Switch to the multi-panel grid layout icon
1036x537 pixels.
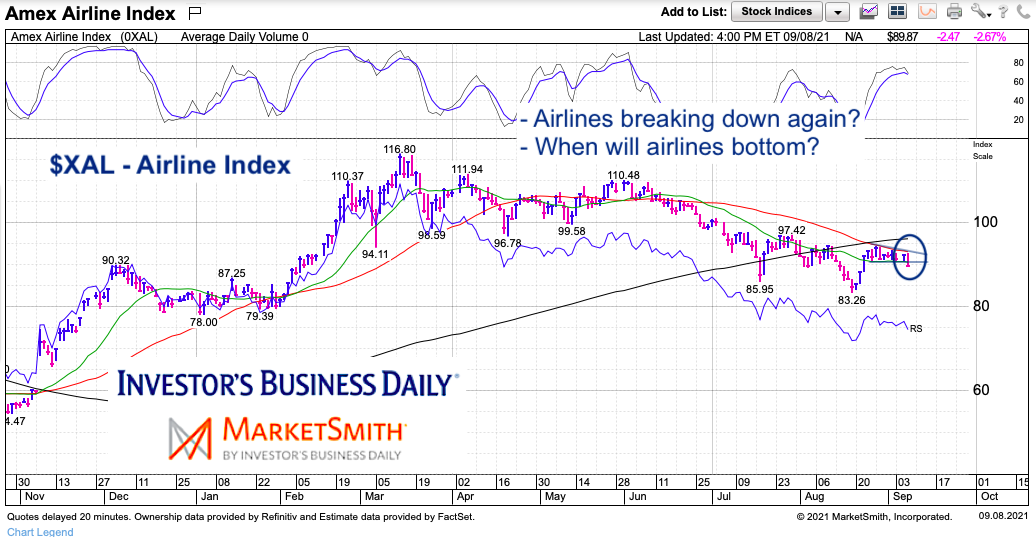click(897, 11)
